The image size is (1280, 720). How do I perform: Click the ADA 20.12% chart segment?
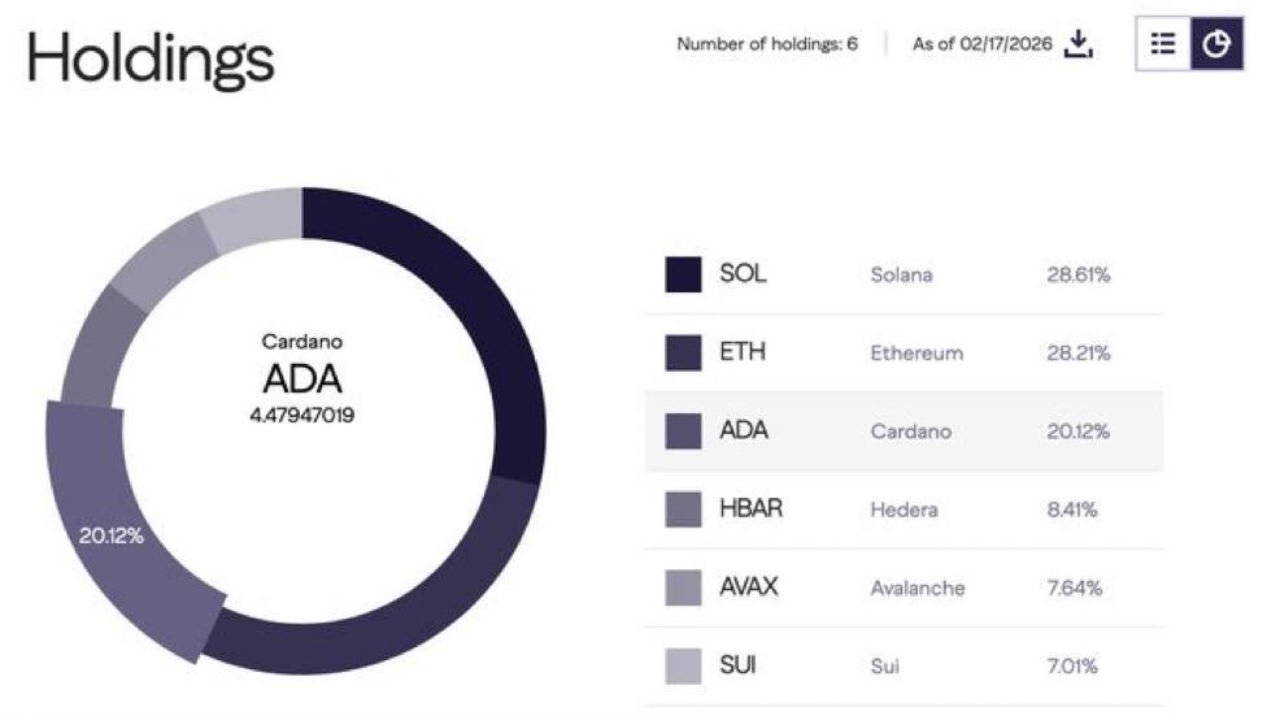coord(120,540)
